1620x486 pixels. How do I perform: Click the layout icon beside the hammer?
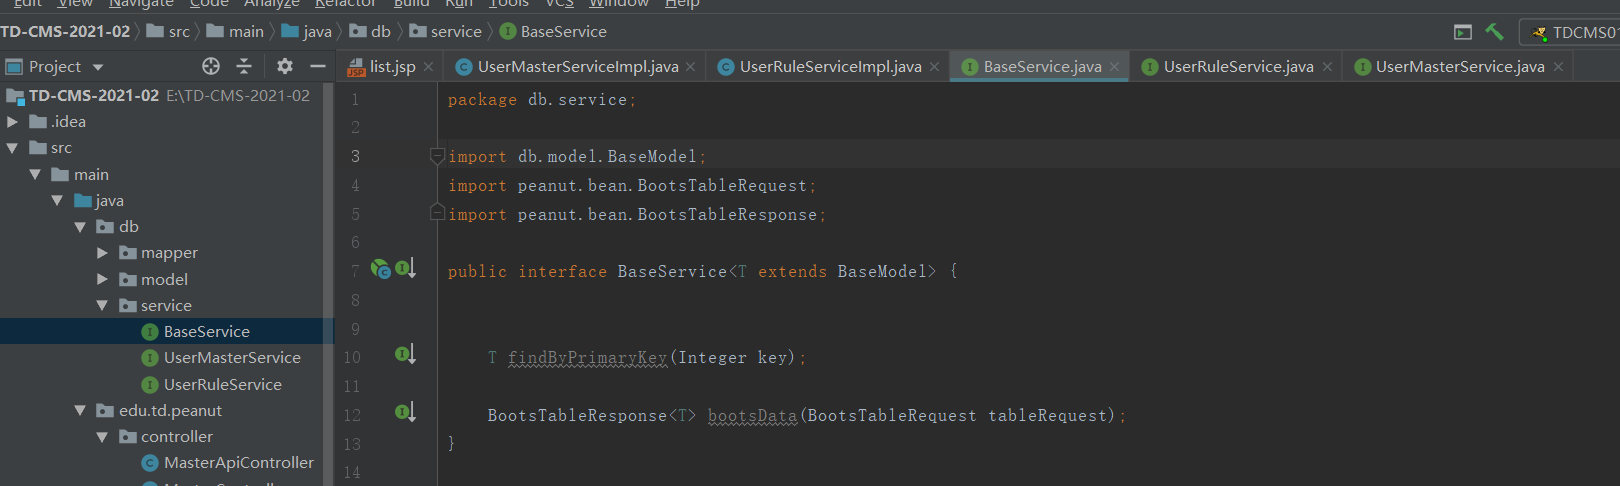[x=1463, y=32]
